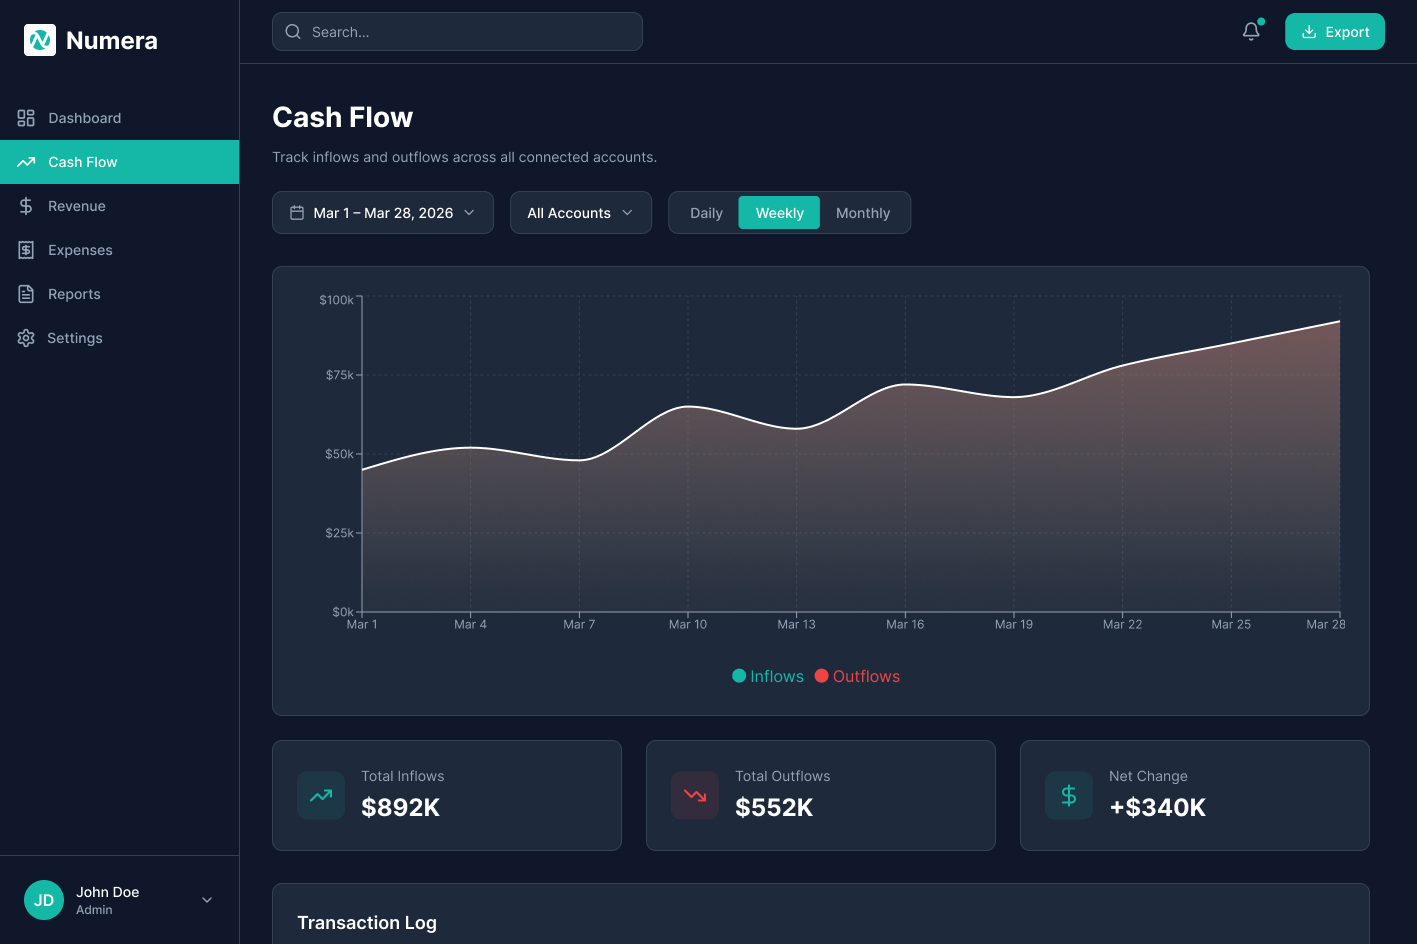Click the Reports document icon in sidebar
The height and width of the screenshot is (944, 1417).
(26, 294)
